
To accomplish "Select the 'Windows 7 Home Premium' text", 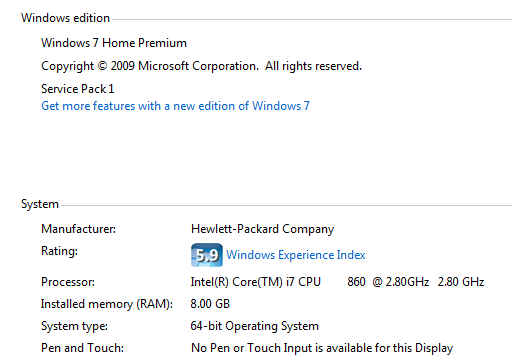I will [x=114, y=43].
